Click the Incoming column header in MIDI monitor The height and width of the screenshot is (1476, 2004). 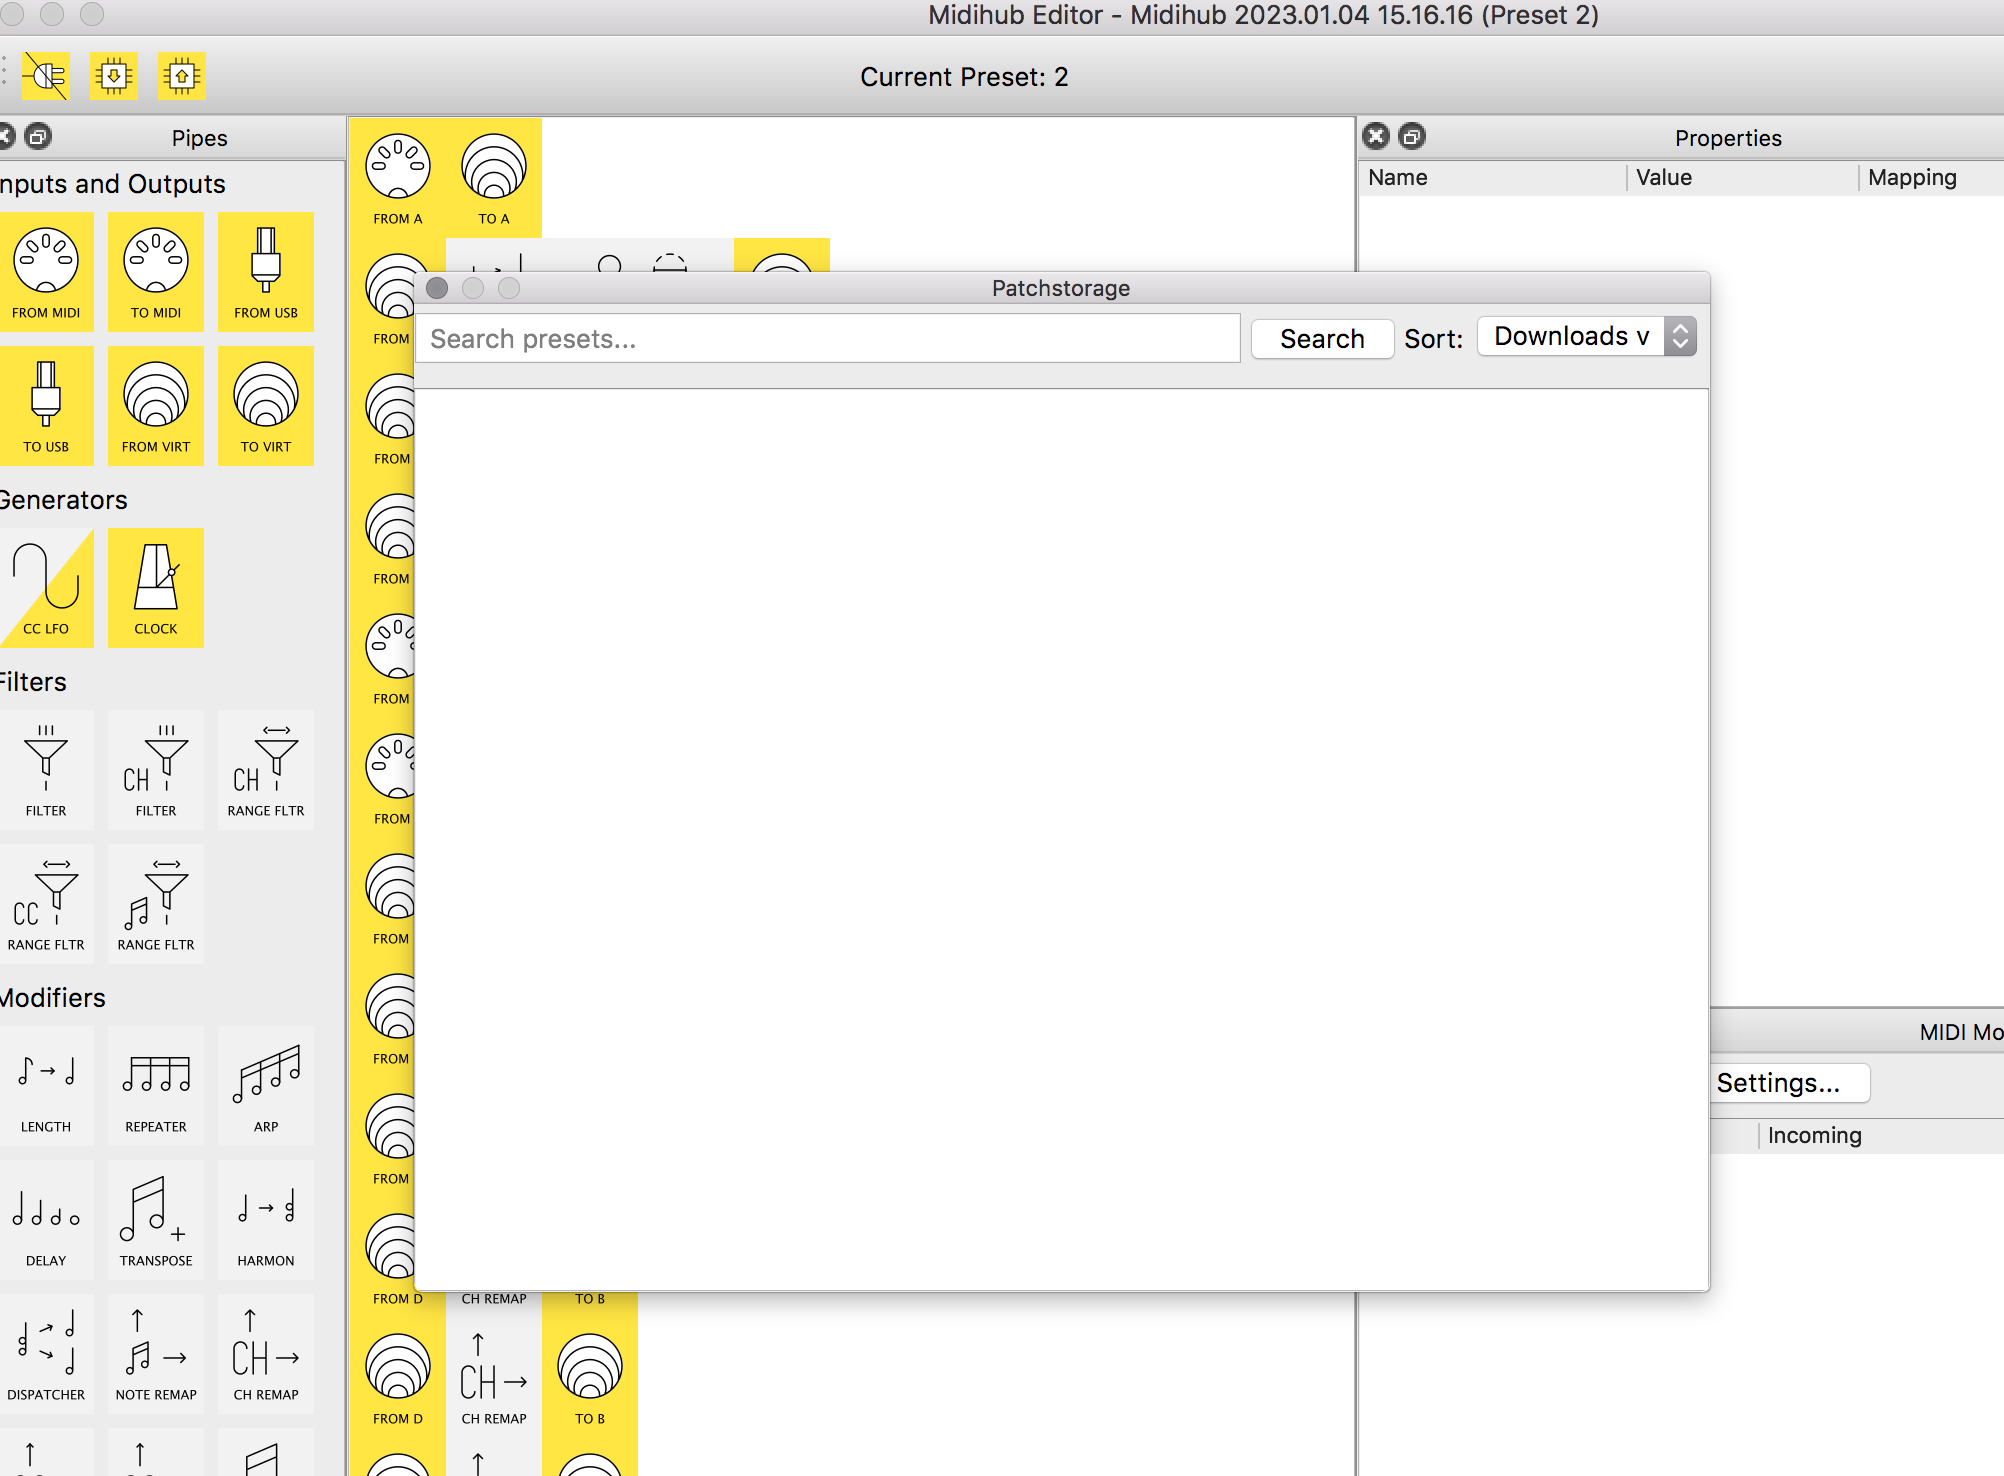pyautogui.click(x=1880, y=1136)
